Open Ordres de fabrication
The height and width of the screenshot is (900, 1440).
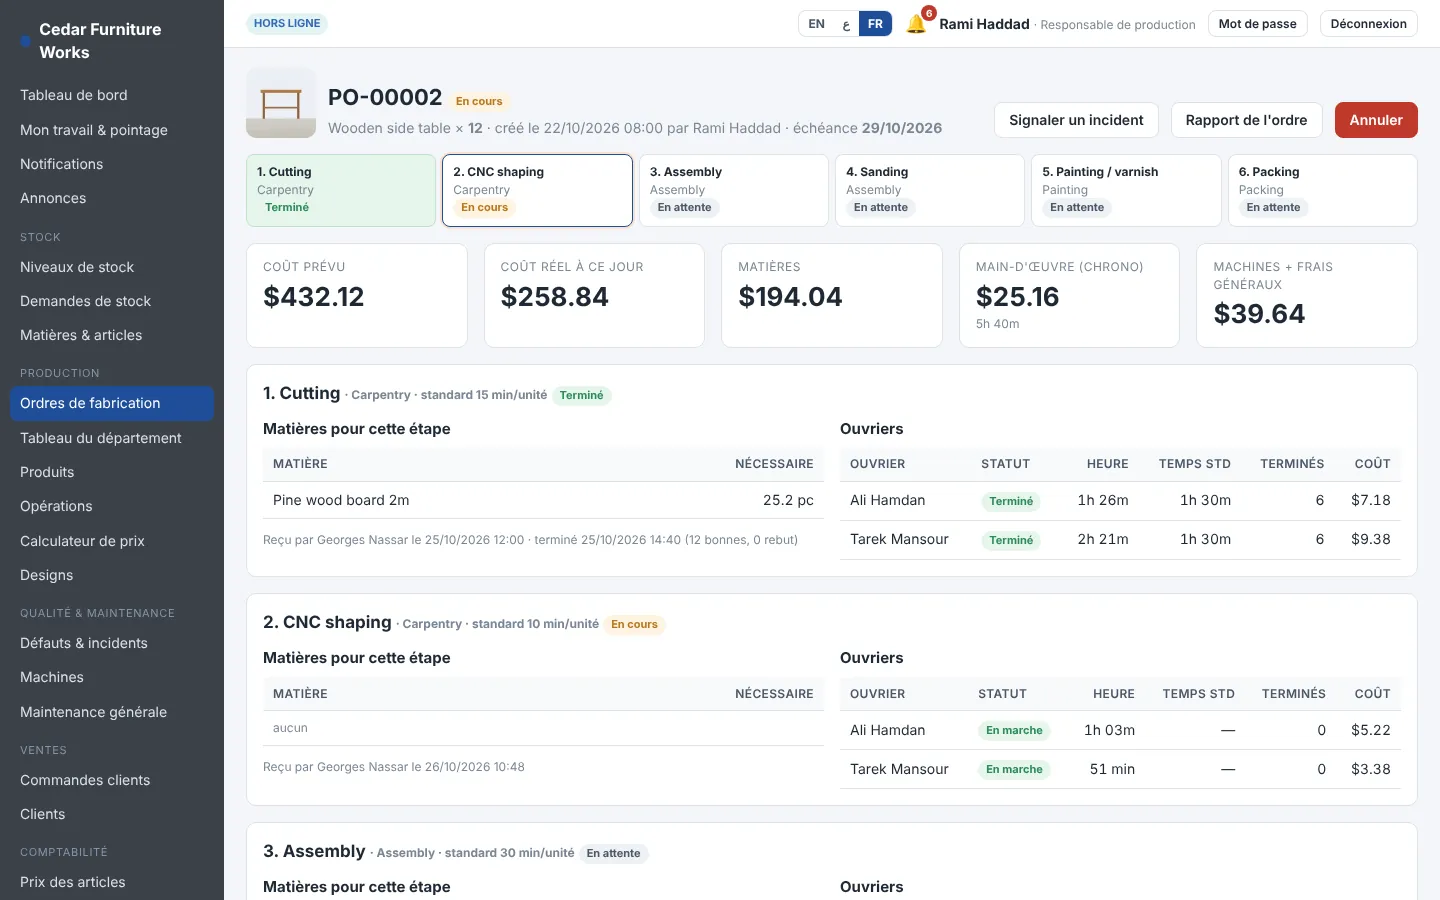click(112, 403)
